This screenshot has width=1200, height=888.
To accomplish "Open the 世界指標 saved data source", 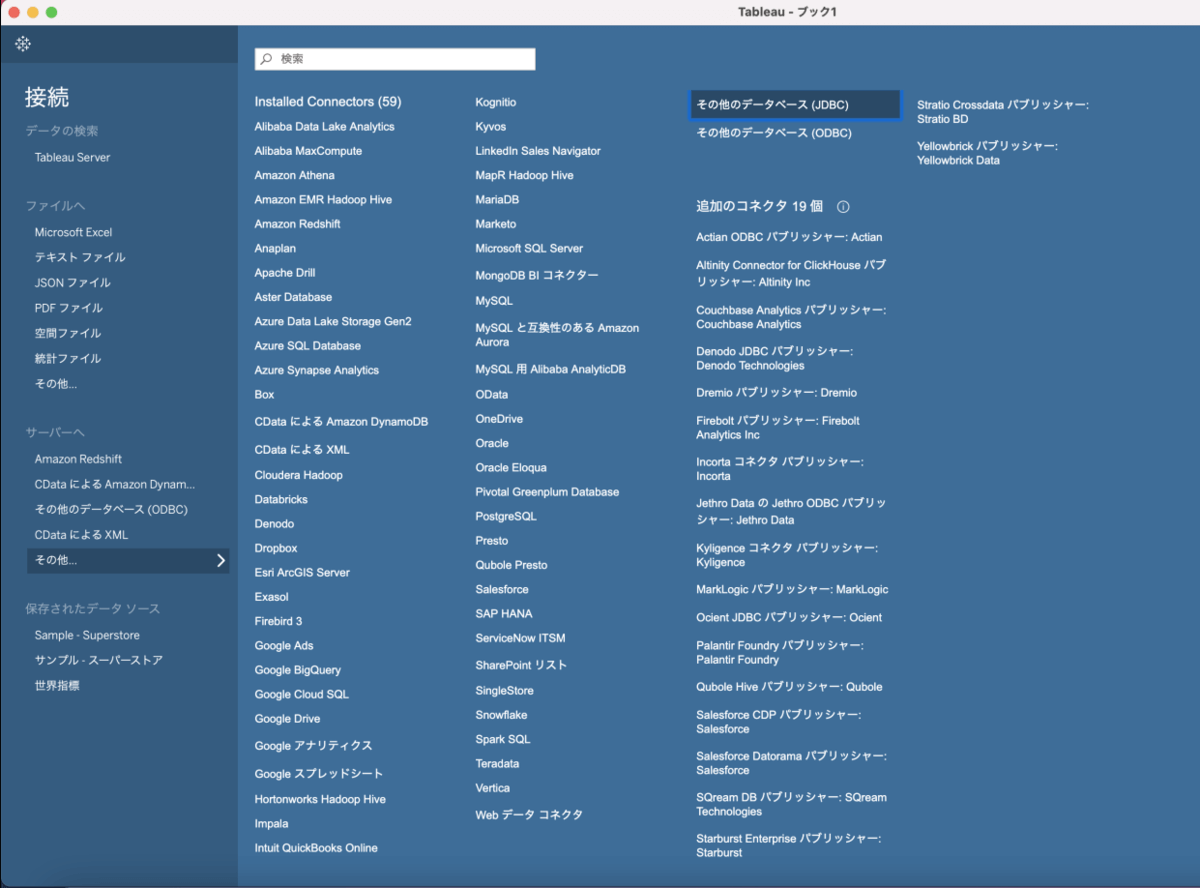I will (x=57, y=686).
